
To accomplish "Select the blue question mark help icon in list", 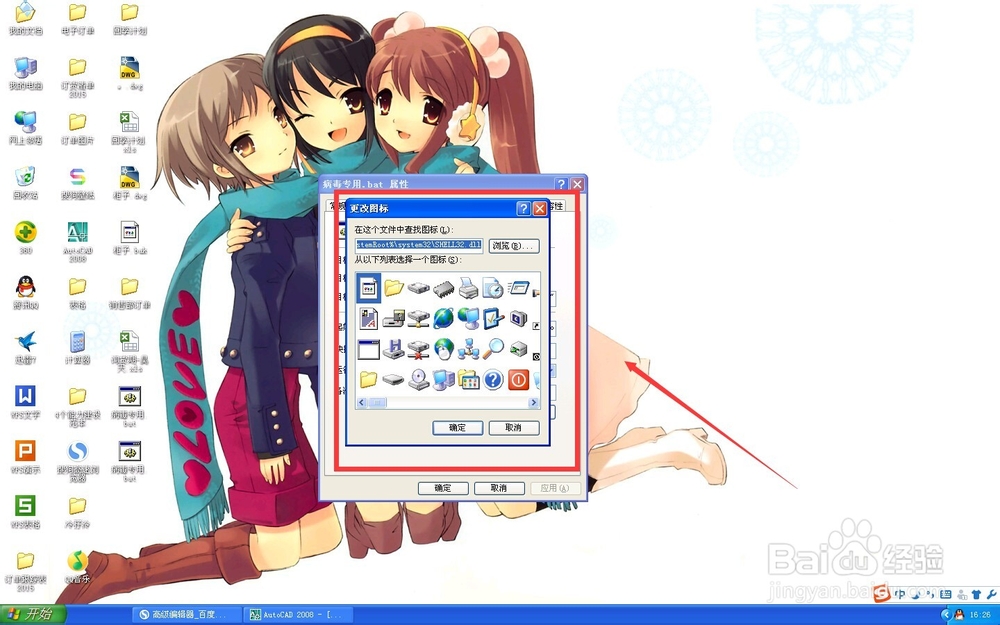I will coord(493,380).
